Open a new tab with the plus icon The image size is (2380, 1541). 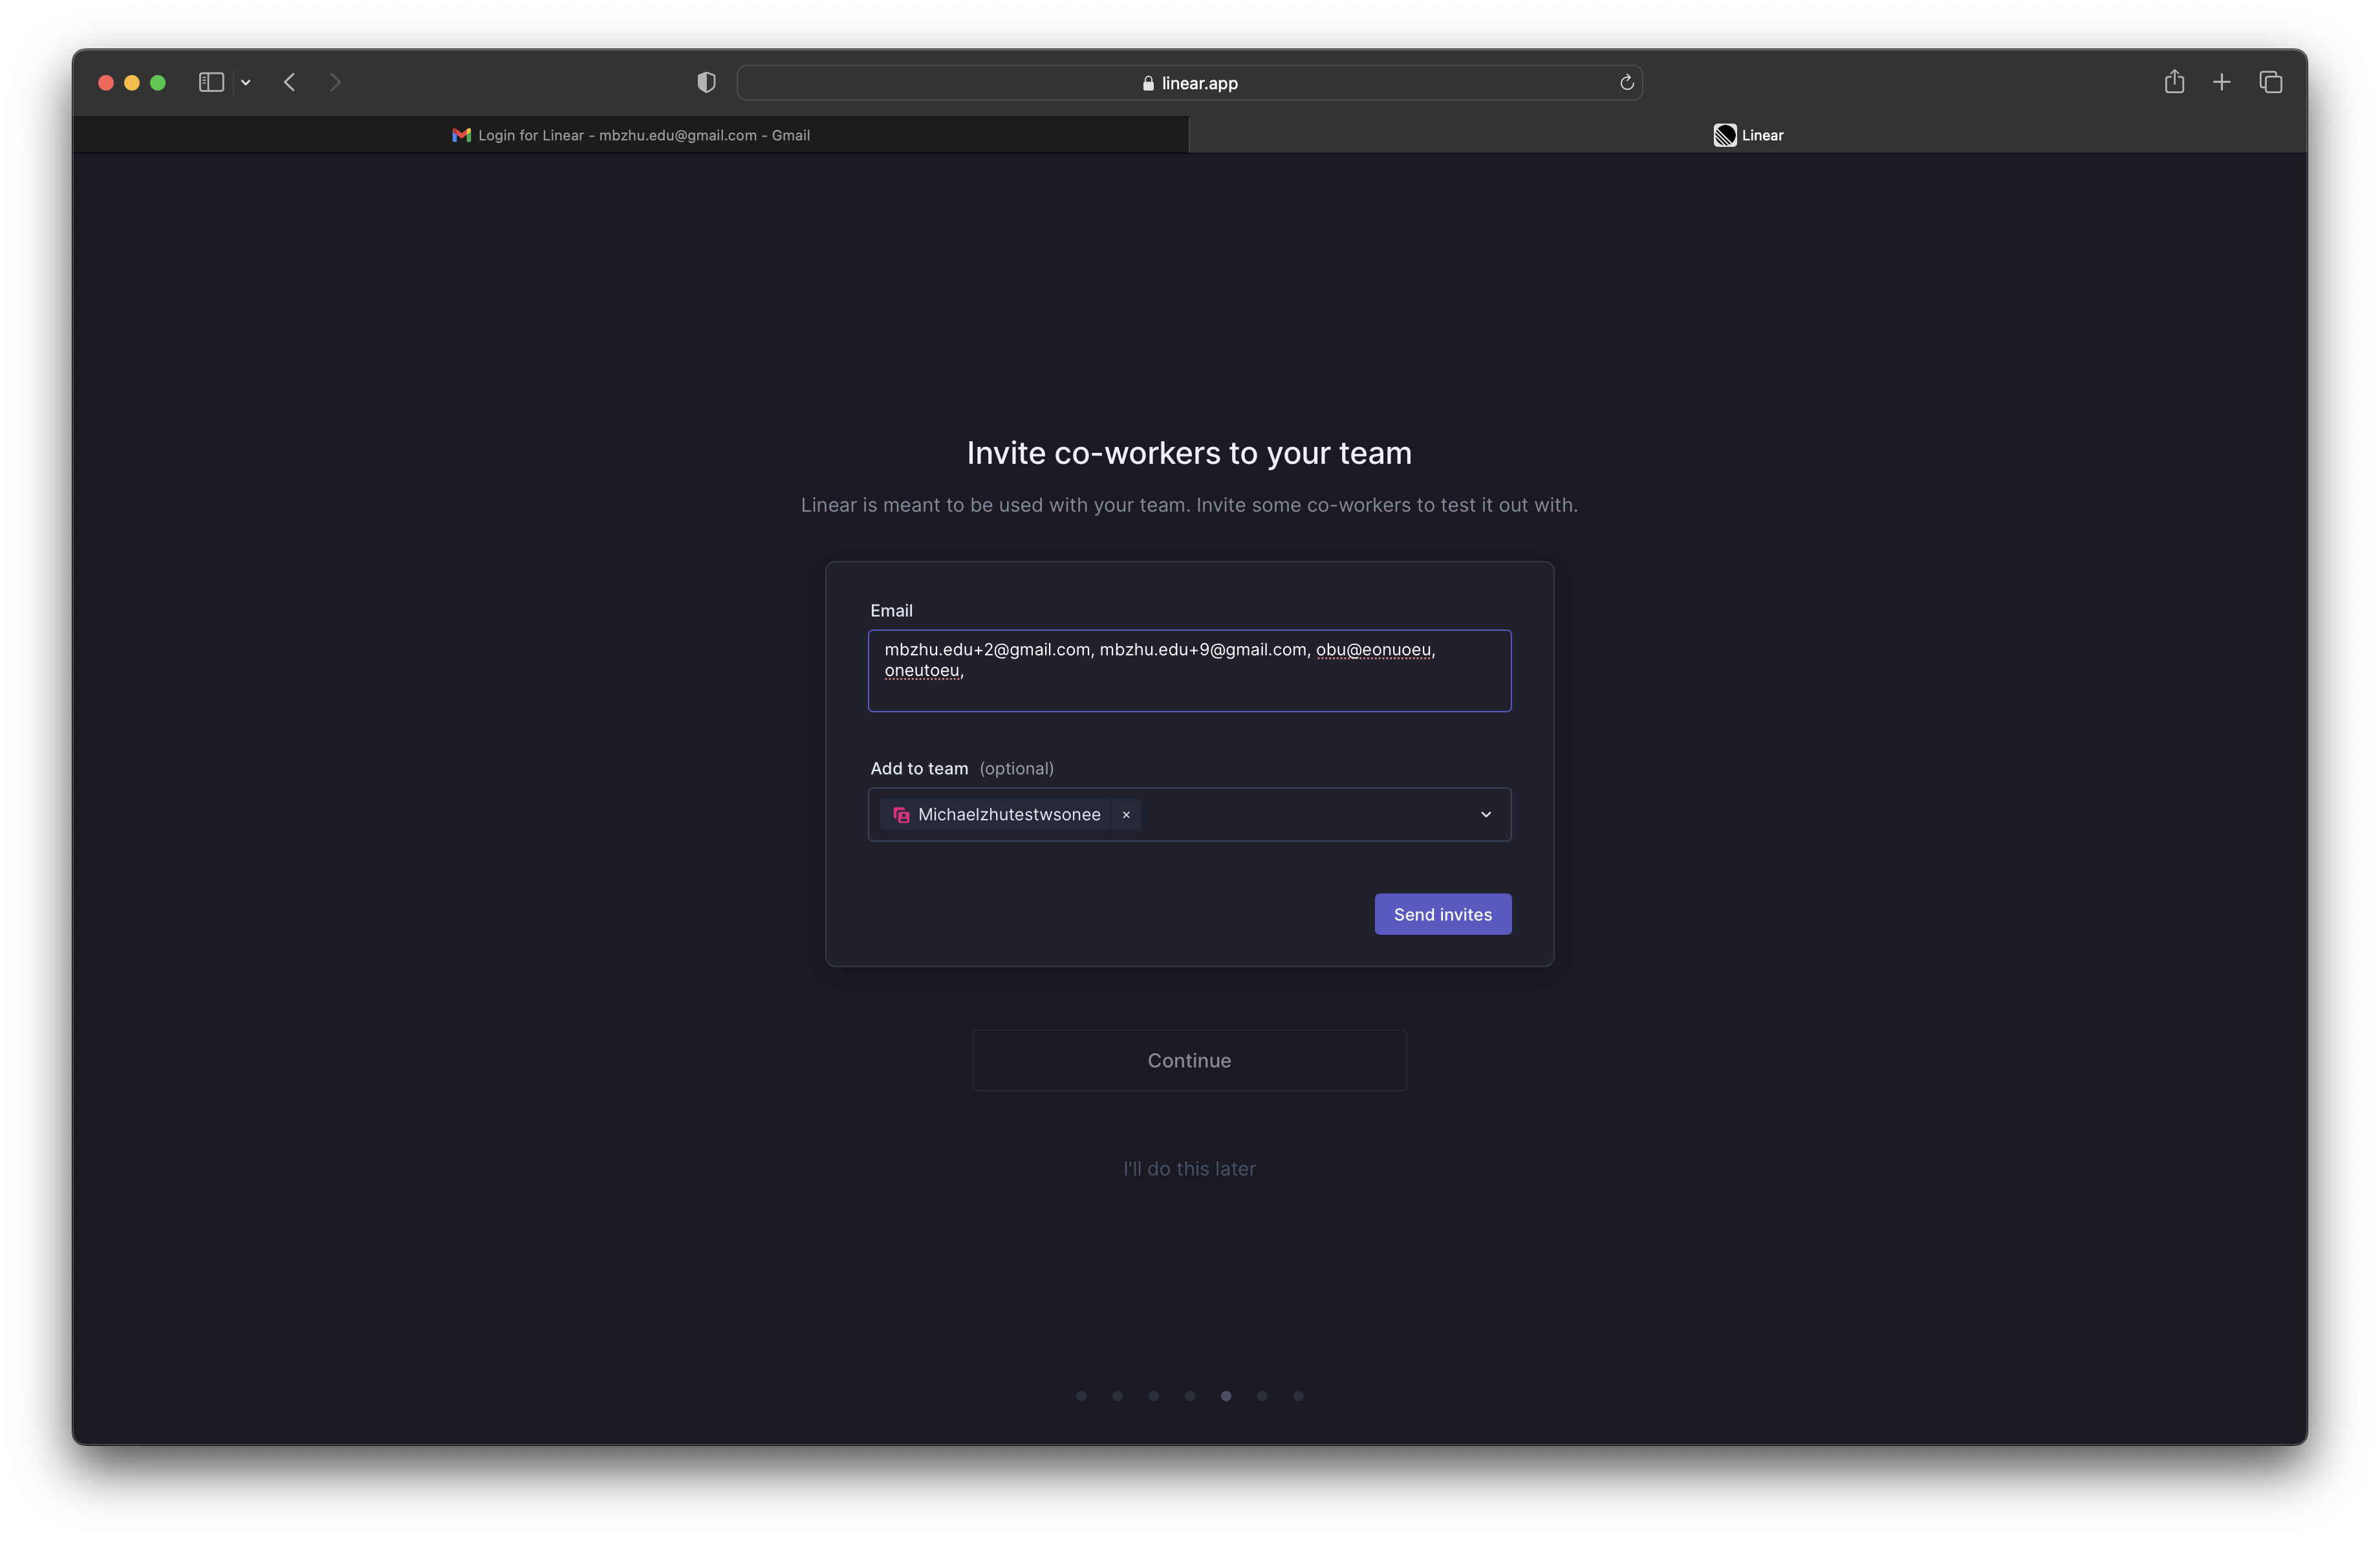click(x=2222, y=83)
